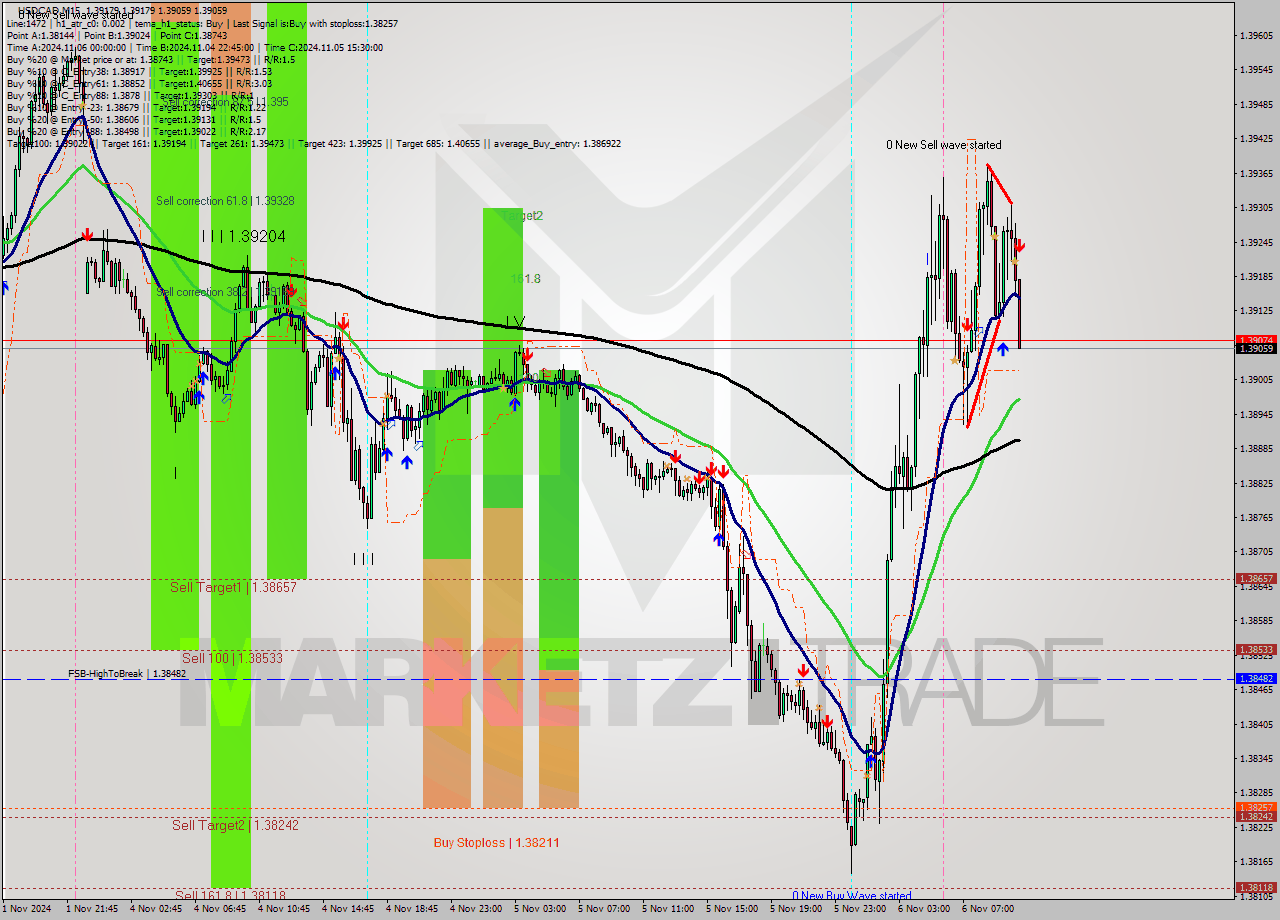Screen dimensions: 1280x920
Task: Click the 'average_Buy_entry: 1.386922' text
Action: (555, 144)
